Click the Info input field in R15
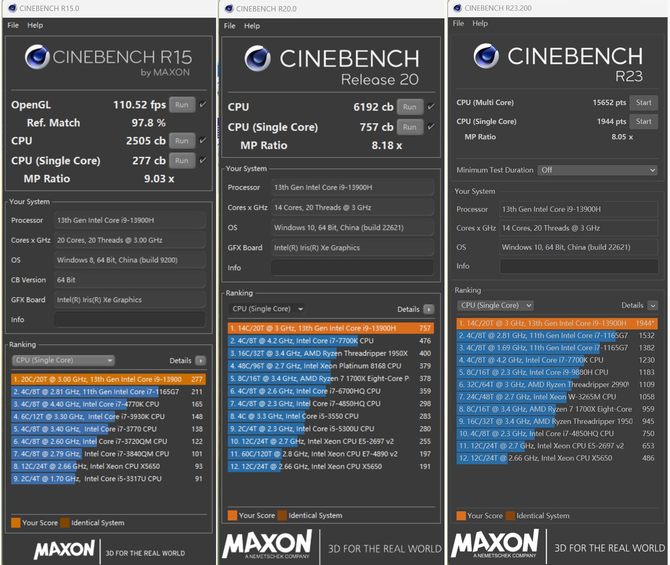Screen dimensions: 670x565 point(129,320)
